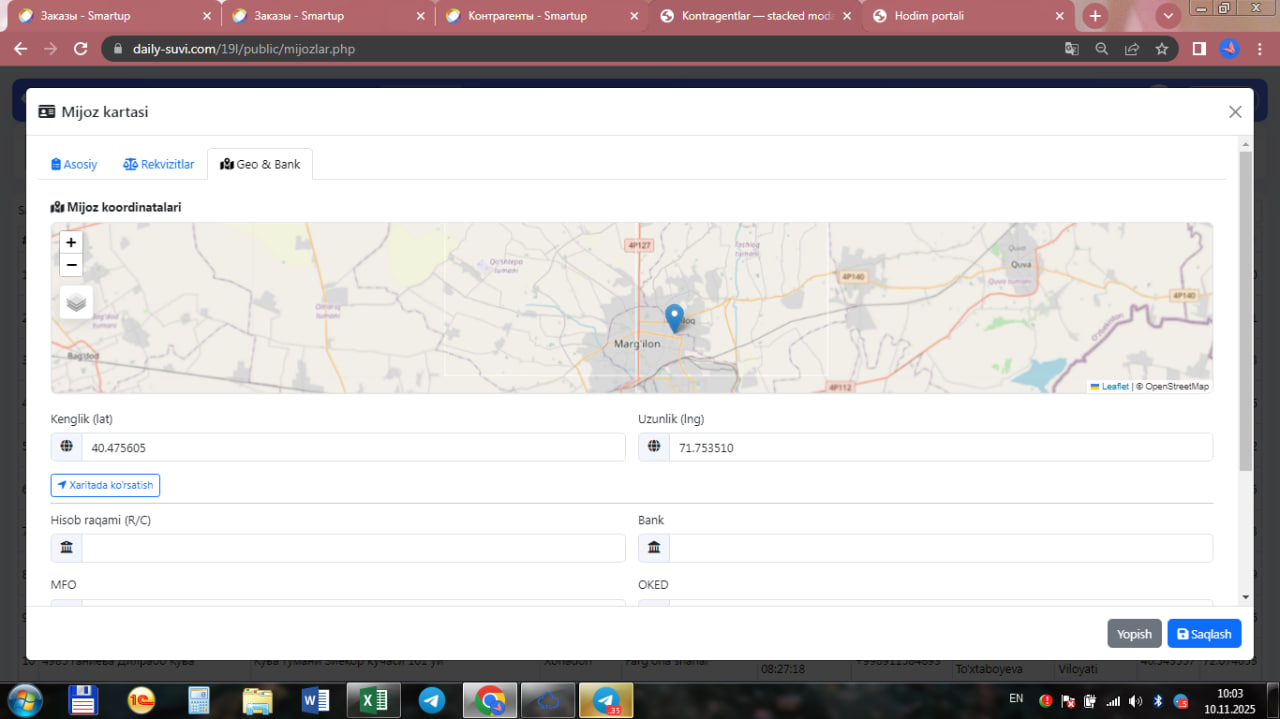This screenshot has height=719, width=1280.
Task: Open the Rekvizitlar tab
Action: [x=159, y=164]
